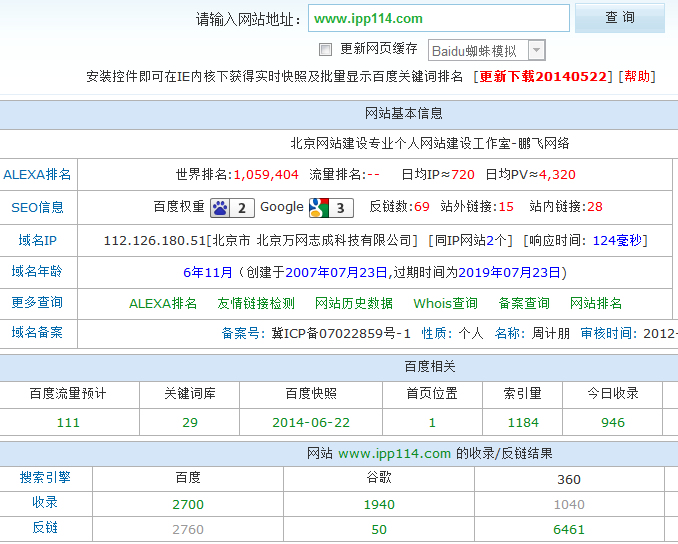
Task: Open the Baidu蜘蛛模拟 dropdown
Action: (x=486, y=51)
